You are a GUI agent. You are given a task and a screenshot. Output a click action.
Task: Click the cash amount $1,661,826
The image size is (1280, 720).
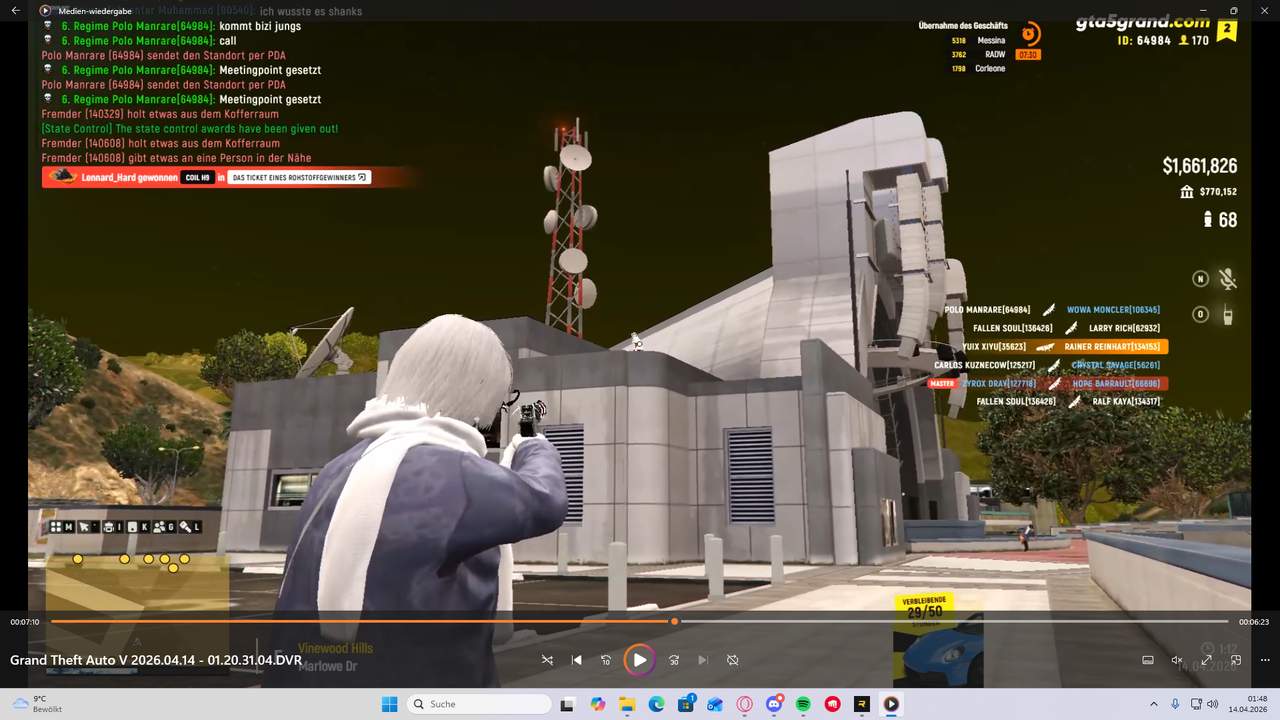[x=1200, y=167]
